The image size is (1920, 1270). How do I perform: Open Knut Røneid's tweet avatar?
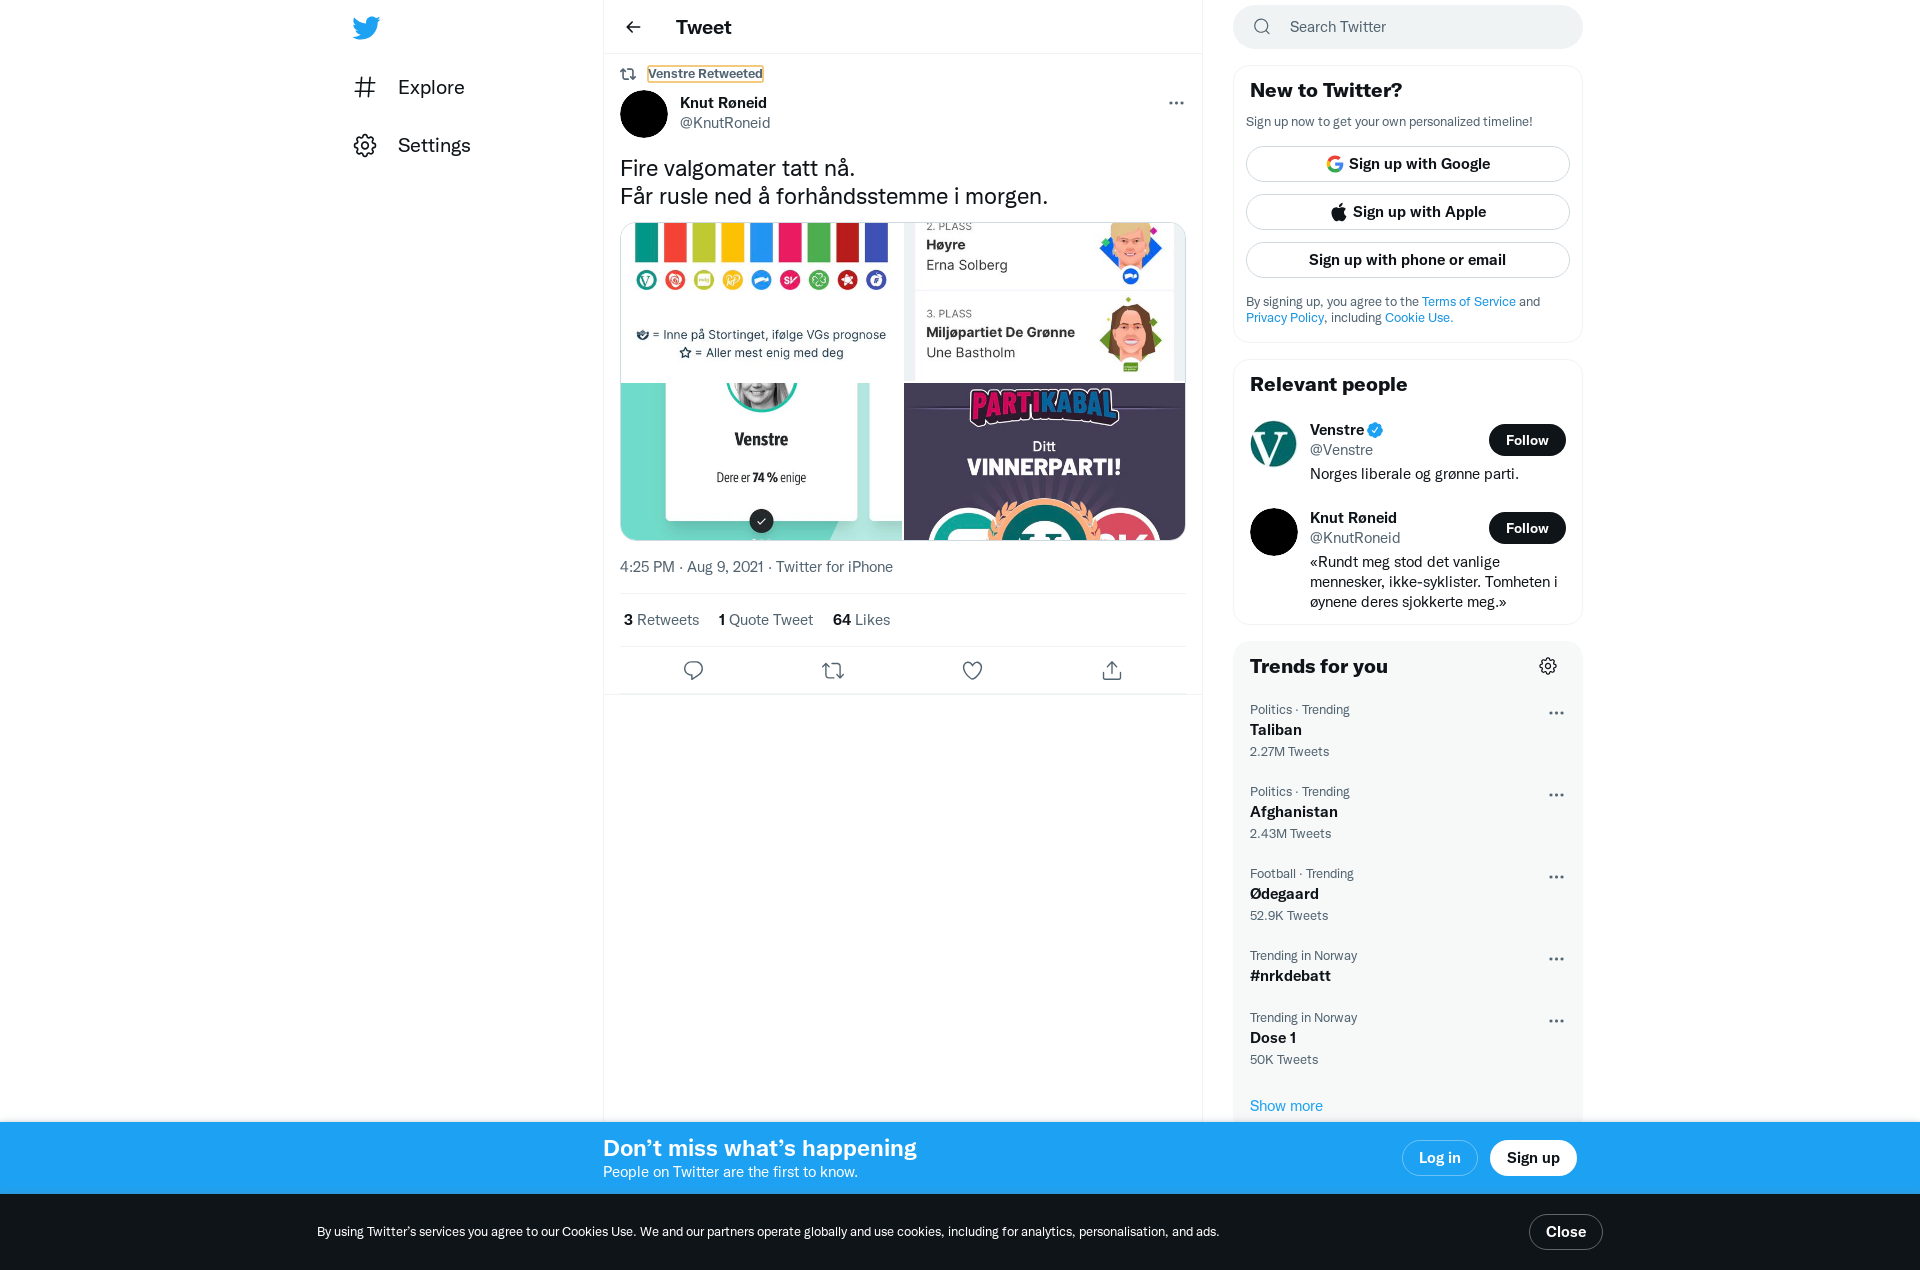coord(644,114)
